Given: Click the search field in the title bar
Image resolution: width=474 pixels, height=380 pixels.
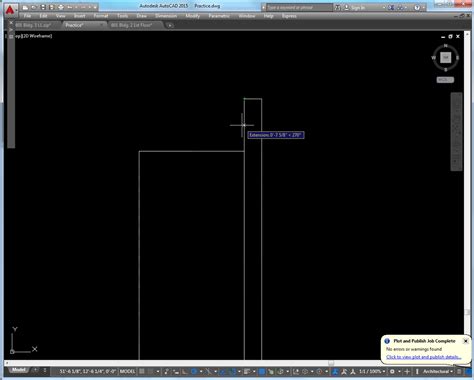Looking at the screenshot, I should [x=299, y=7].
